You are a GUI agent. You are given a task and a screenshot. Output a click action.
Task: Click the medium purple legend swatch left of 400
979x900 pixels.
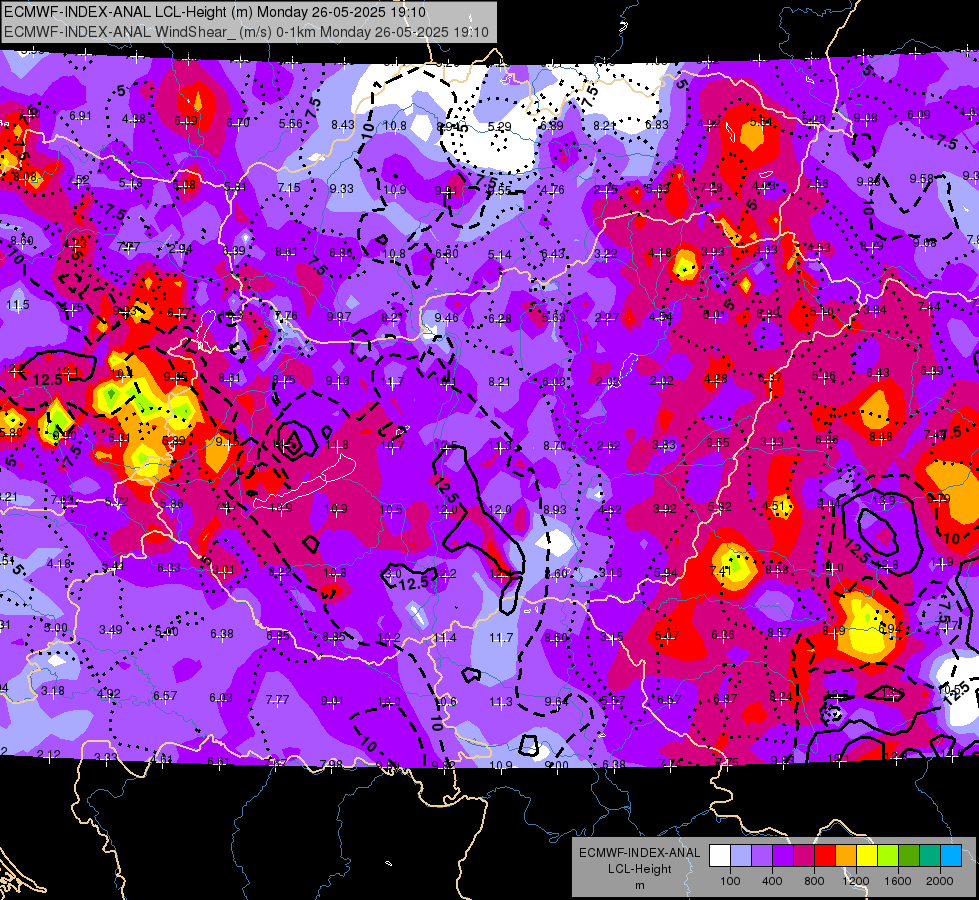click(x=762, y=856)
